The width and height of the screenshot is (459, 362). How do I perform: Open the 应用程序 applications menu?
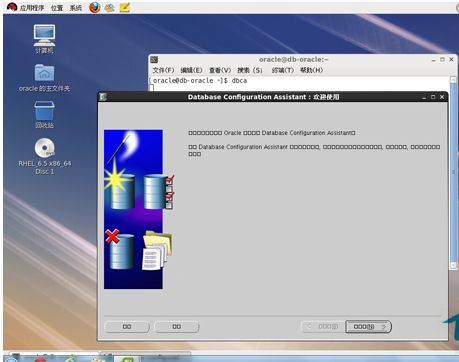point(32,8)
